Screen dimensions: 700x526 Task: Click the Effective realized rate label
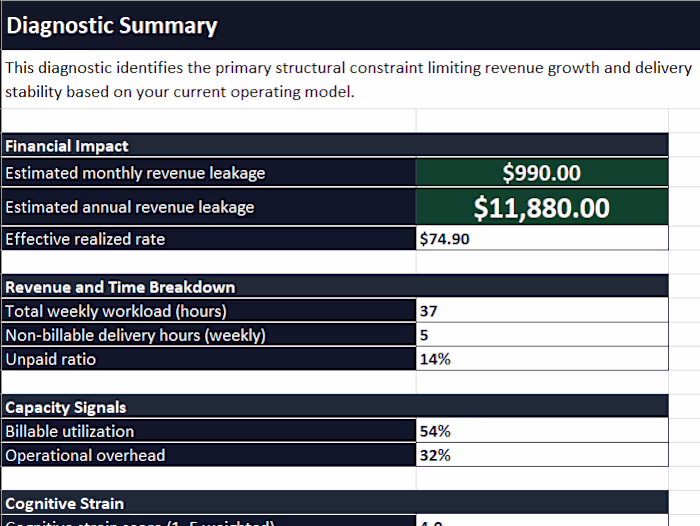coord(85,239)
